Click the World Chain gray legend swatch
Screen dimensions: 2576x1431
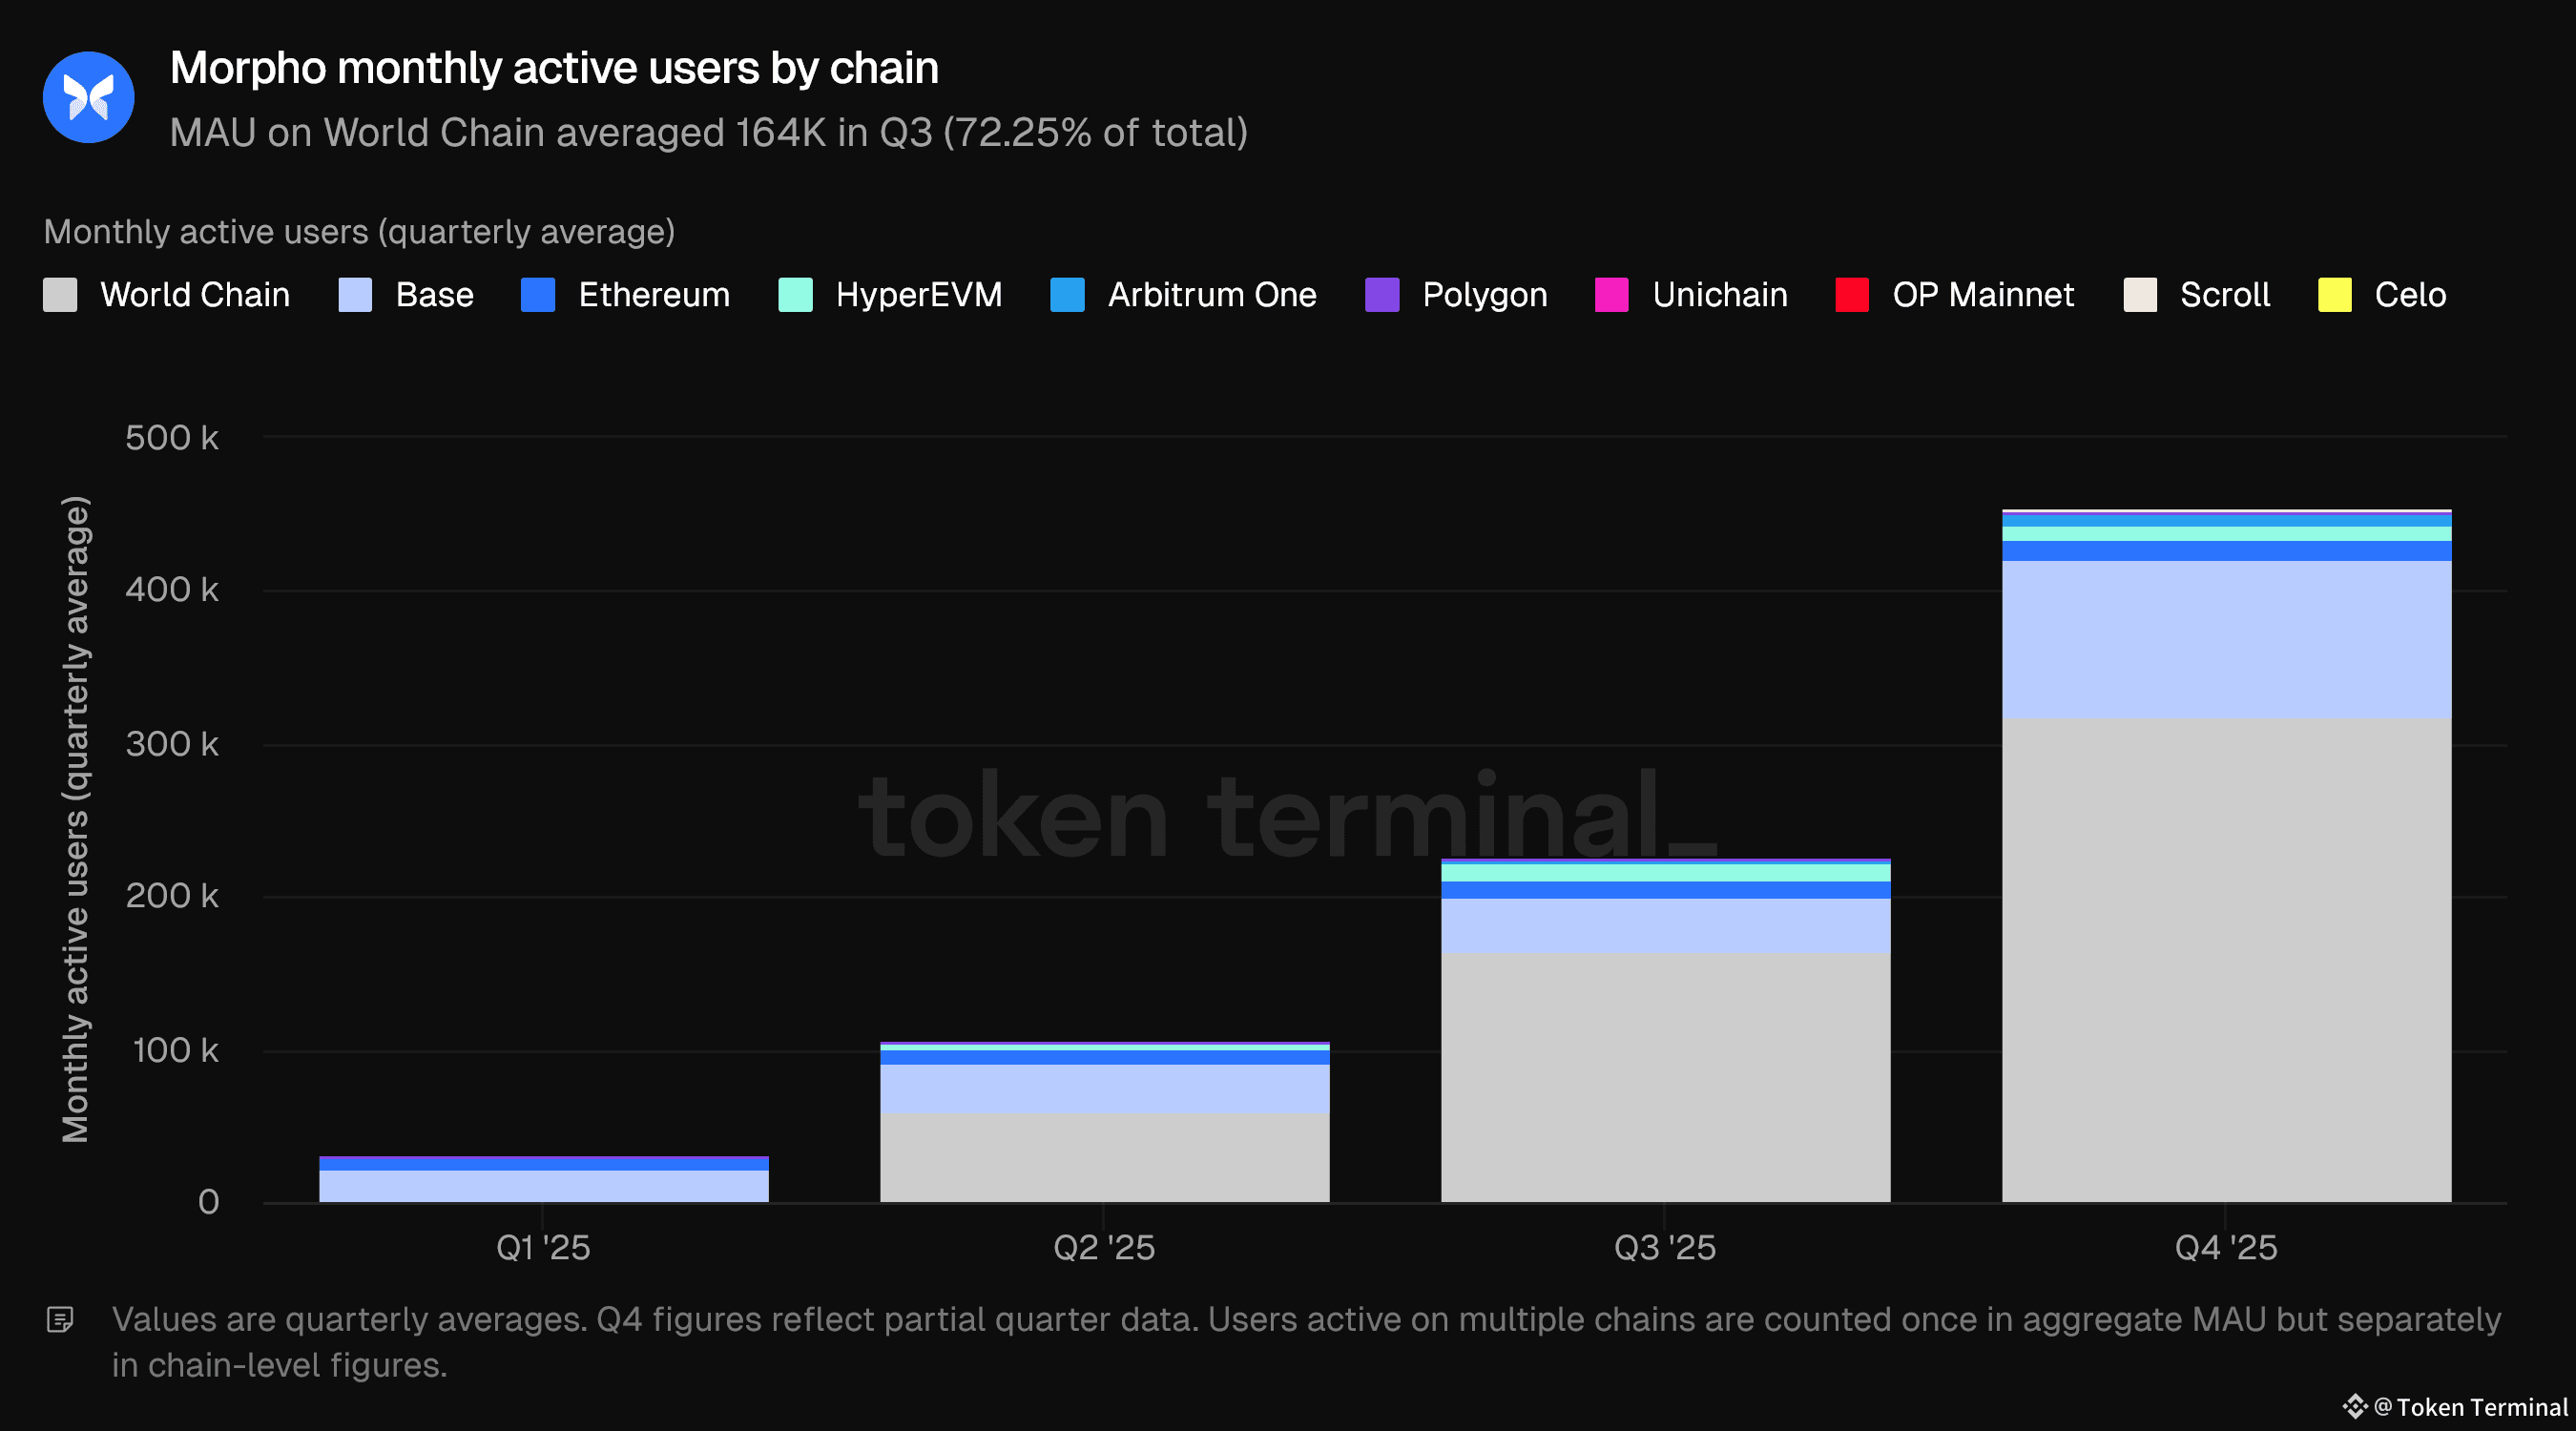pyautogui.click(x=60, y=295)
